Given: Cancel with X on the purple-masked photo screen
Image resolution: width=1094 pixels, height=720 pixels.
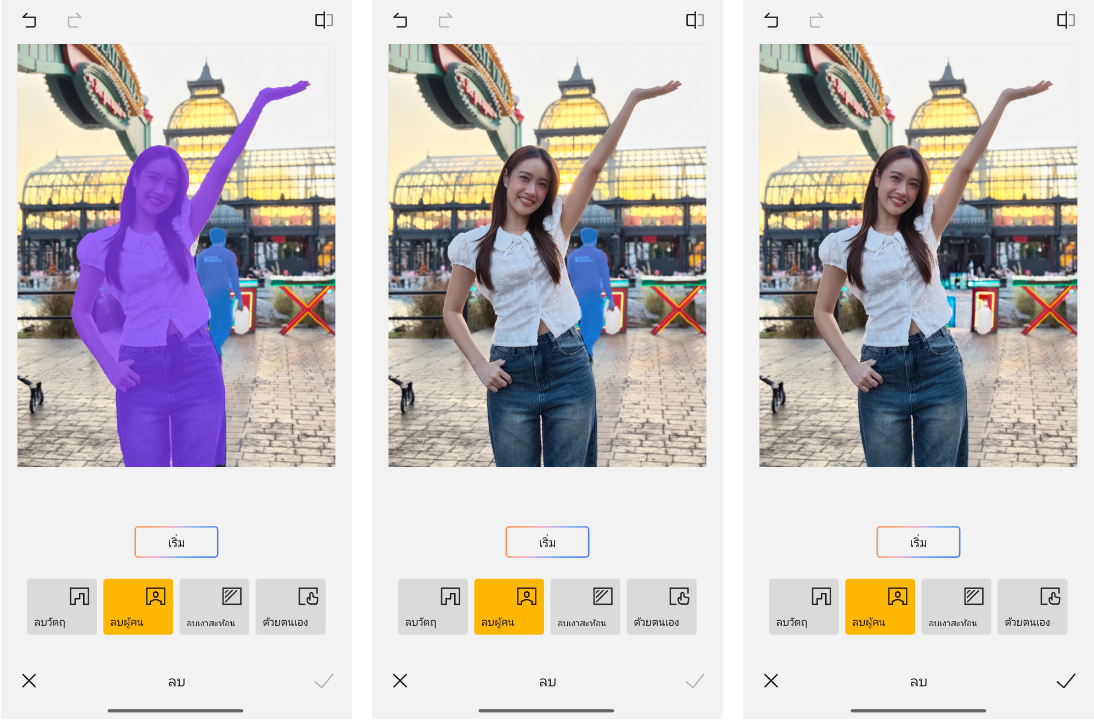Looking at the screenshot, I should 29,681.
